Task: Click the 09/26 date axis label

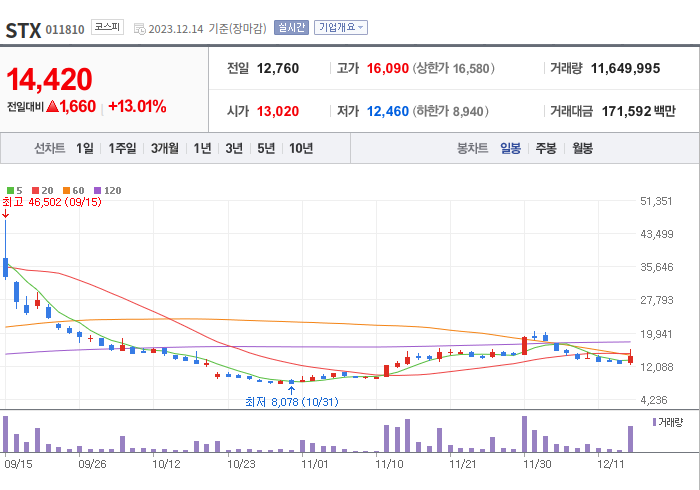Action: pyautogui.click(x=92, y=464)
